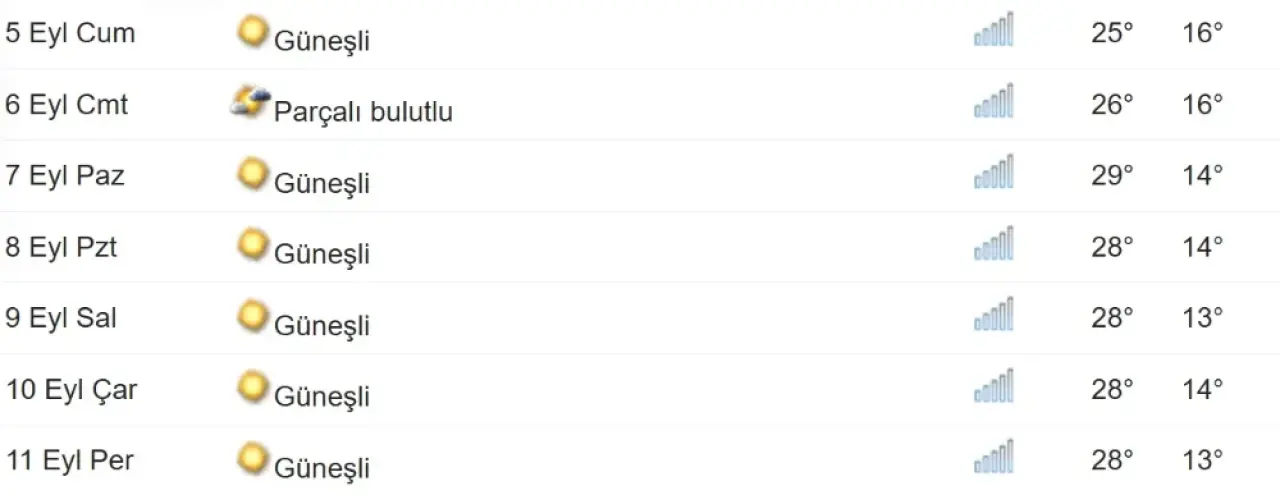Click wind strength bars icon for 6 Eyl Cmt

point(993,101)
